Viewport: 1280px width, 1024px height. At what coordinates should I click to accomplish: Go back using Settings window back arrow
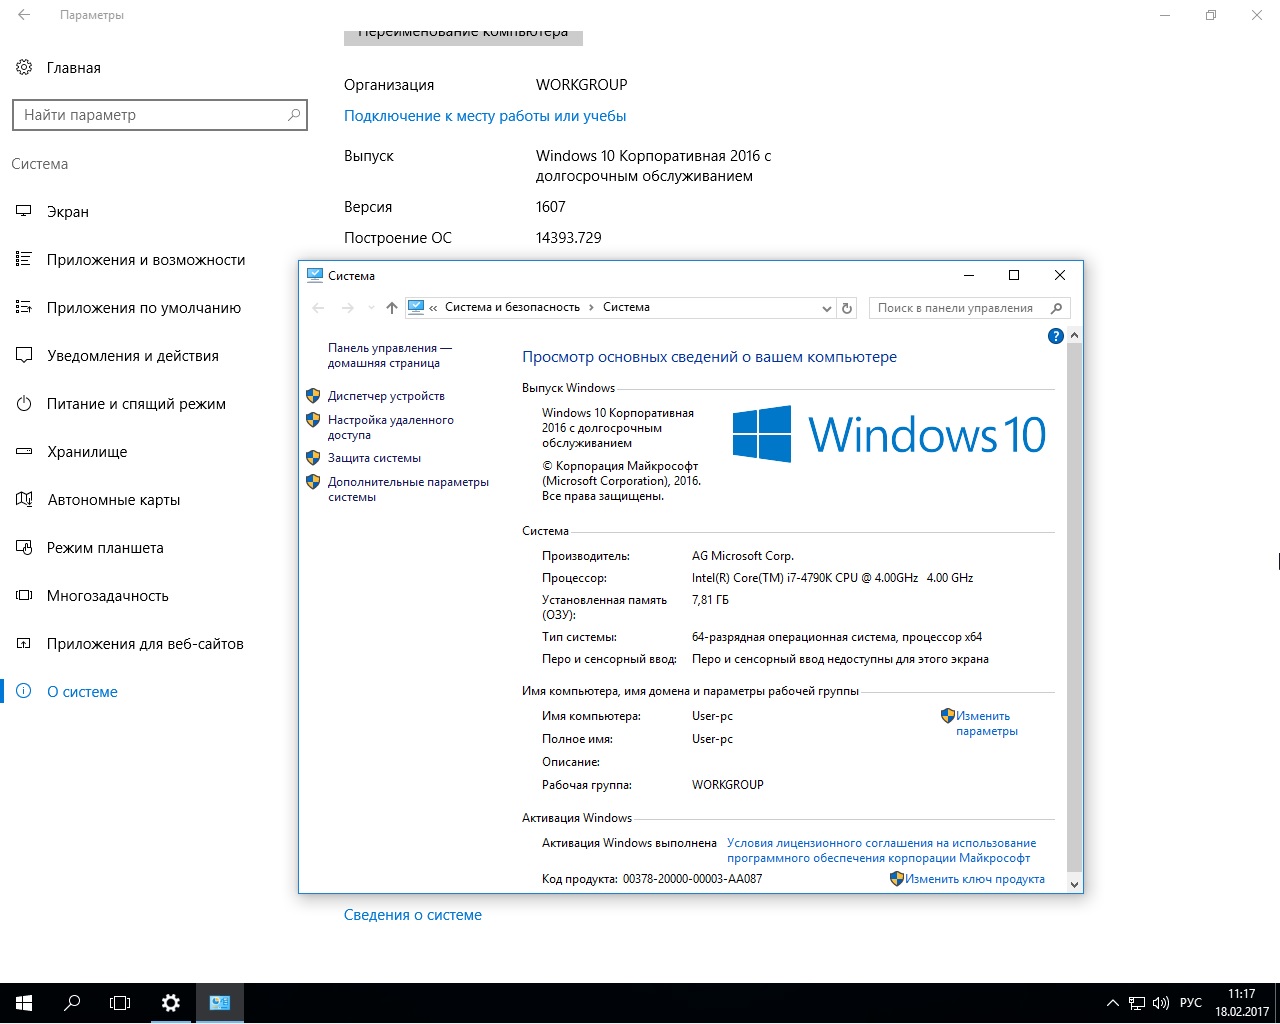click(x=24, y=15)
